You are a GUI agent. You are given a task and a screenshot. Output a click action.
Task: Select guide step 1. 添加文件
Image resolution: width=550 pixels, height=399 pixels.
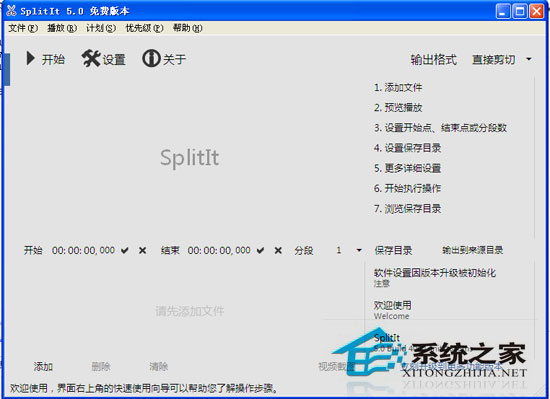click(398, 87)
